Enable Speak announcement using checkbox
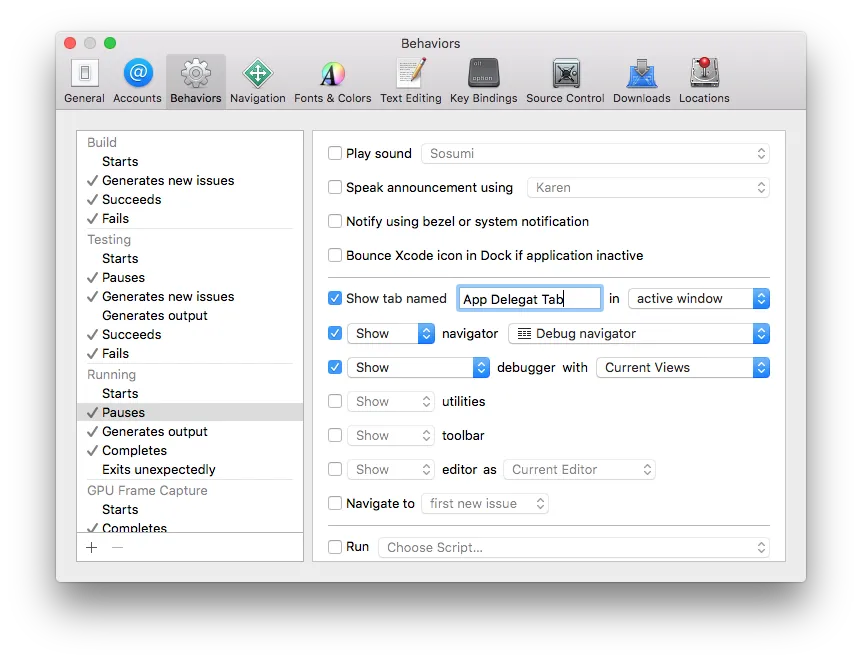 (x=335, y=187)
